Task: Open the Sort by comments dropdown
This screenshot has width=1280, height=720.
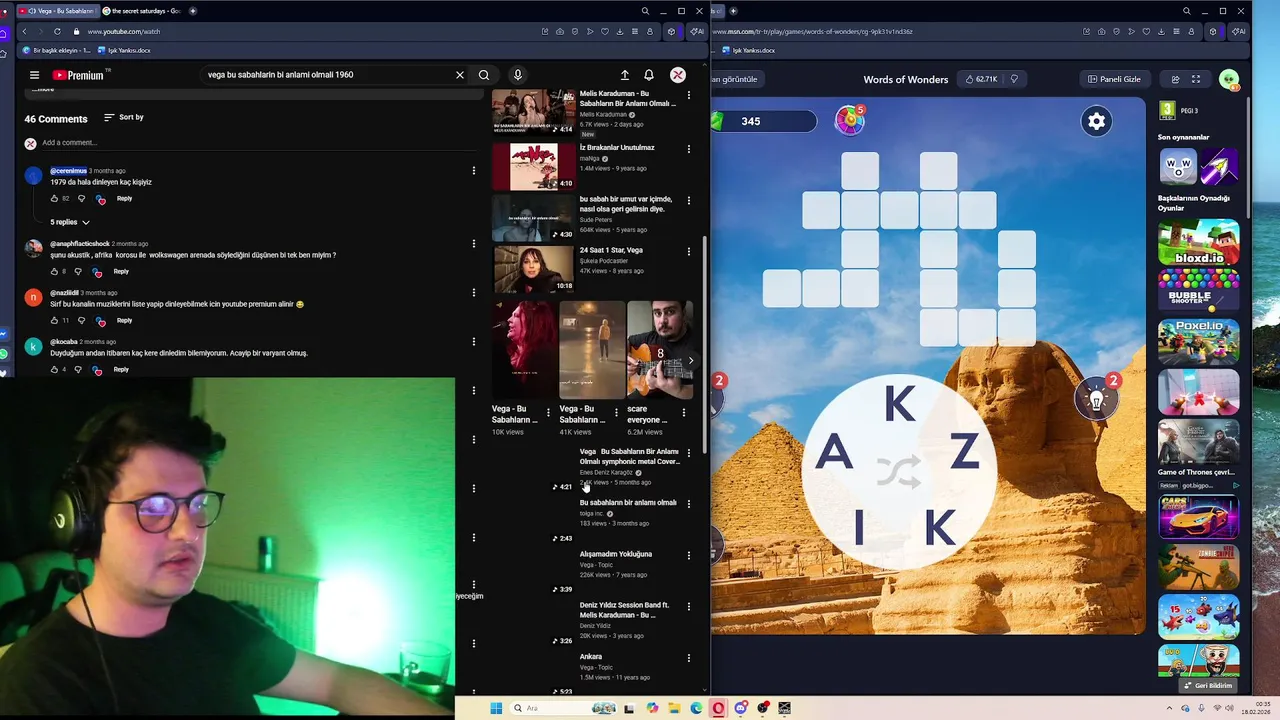Action: [x=124, y=117]
